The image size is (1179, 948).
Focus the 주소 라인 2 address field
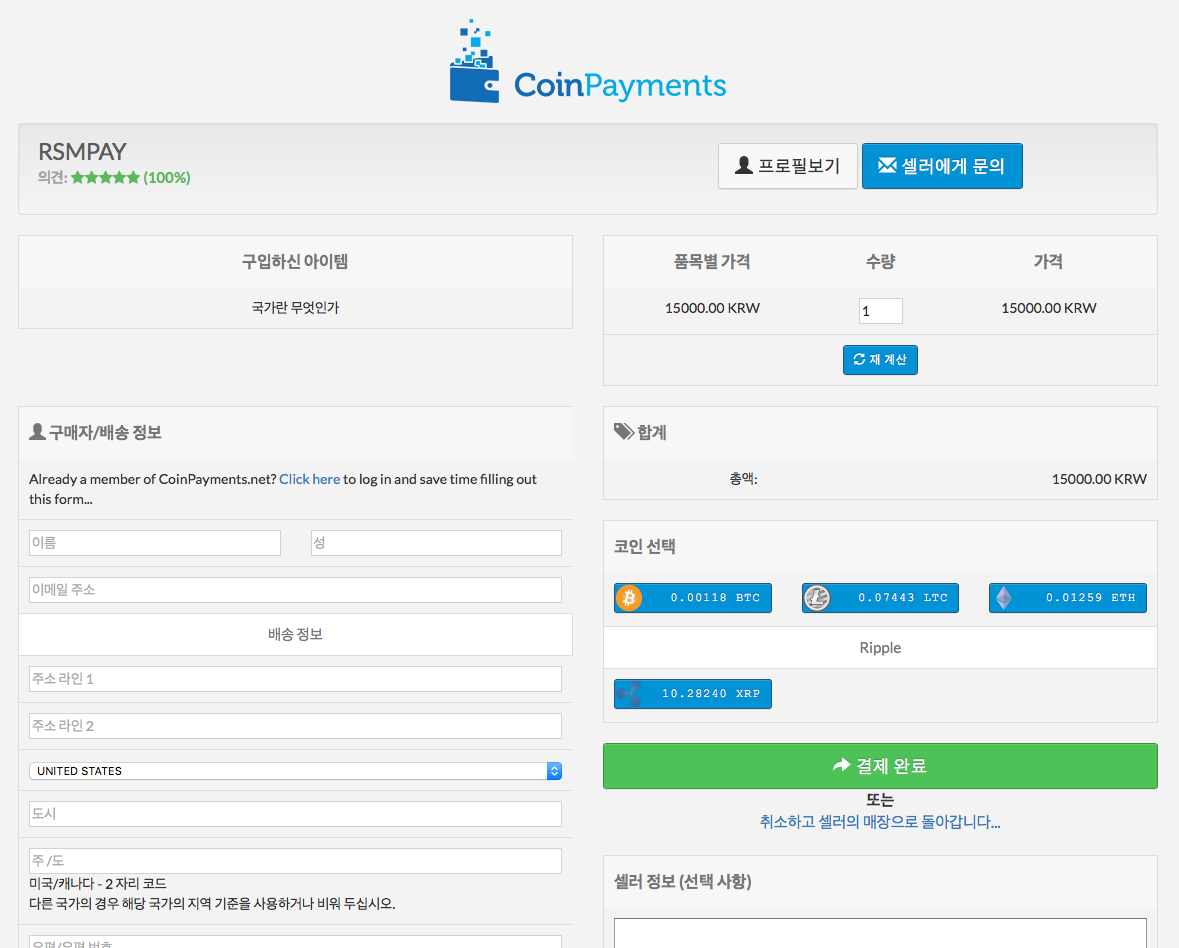(296, 726)
